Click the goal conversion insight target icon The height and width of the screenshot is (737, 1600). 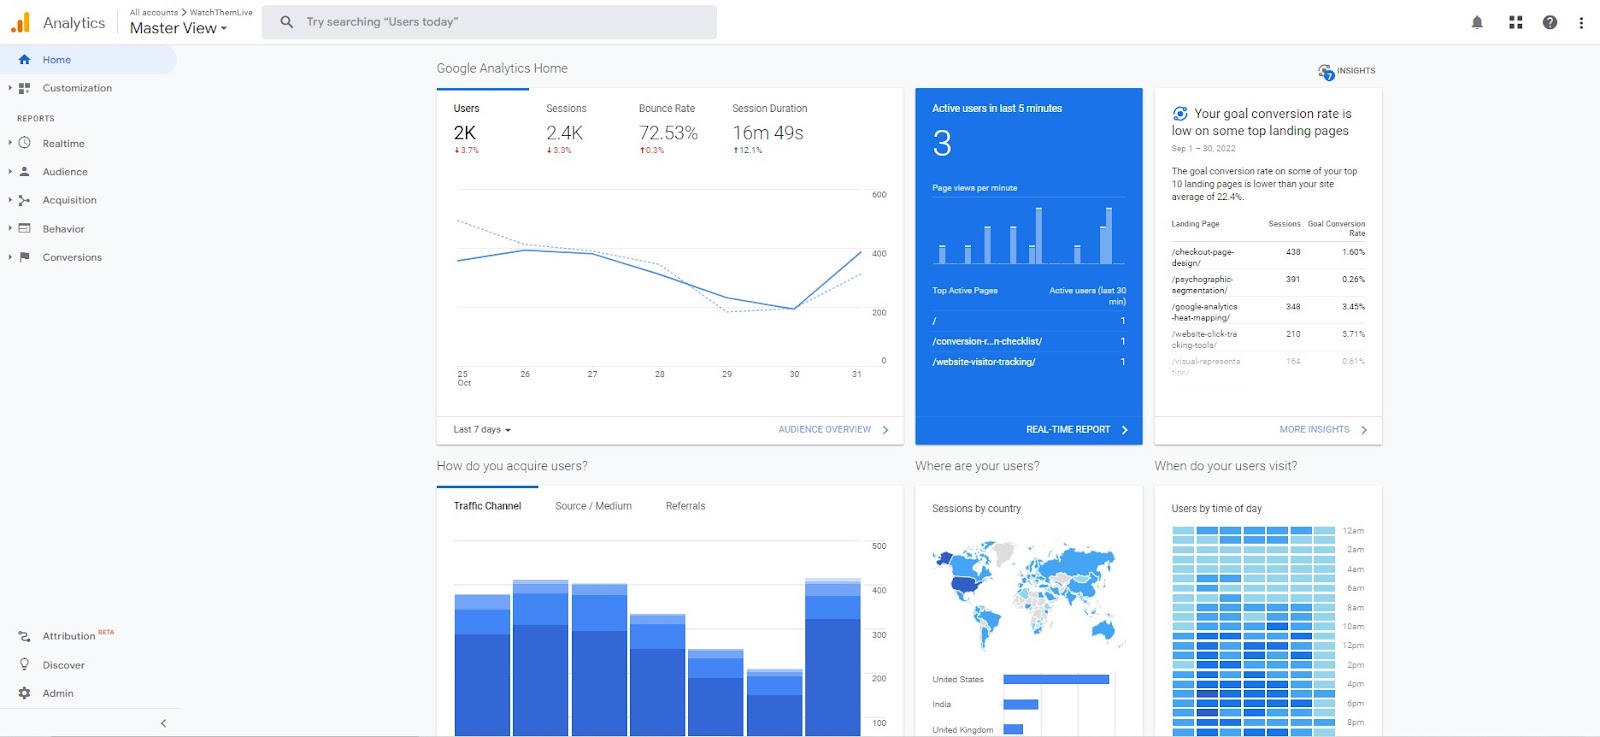point(1180,114)
